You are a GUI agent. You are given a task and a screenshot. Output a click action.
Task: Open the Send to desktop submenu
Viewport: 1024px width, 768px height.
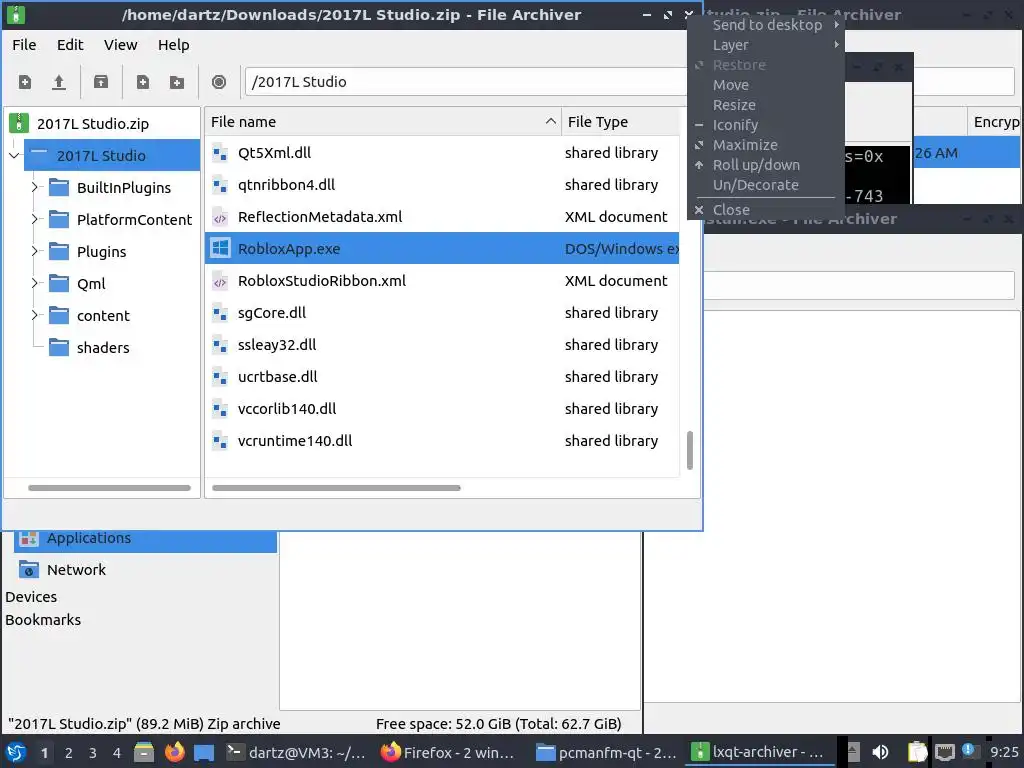point(767,25)
